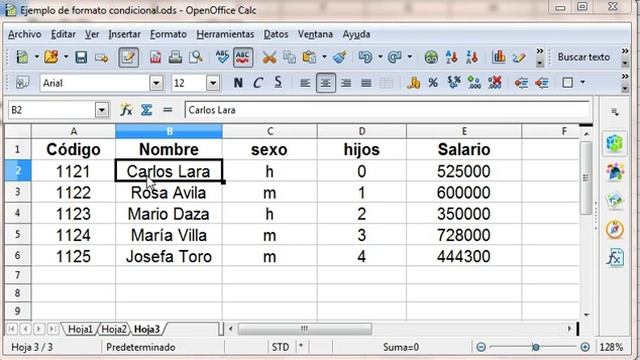Zoom out with minus button

pyautogui.click(x=481, y=347)
